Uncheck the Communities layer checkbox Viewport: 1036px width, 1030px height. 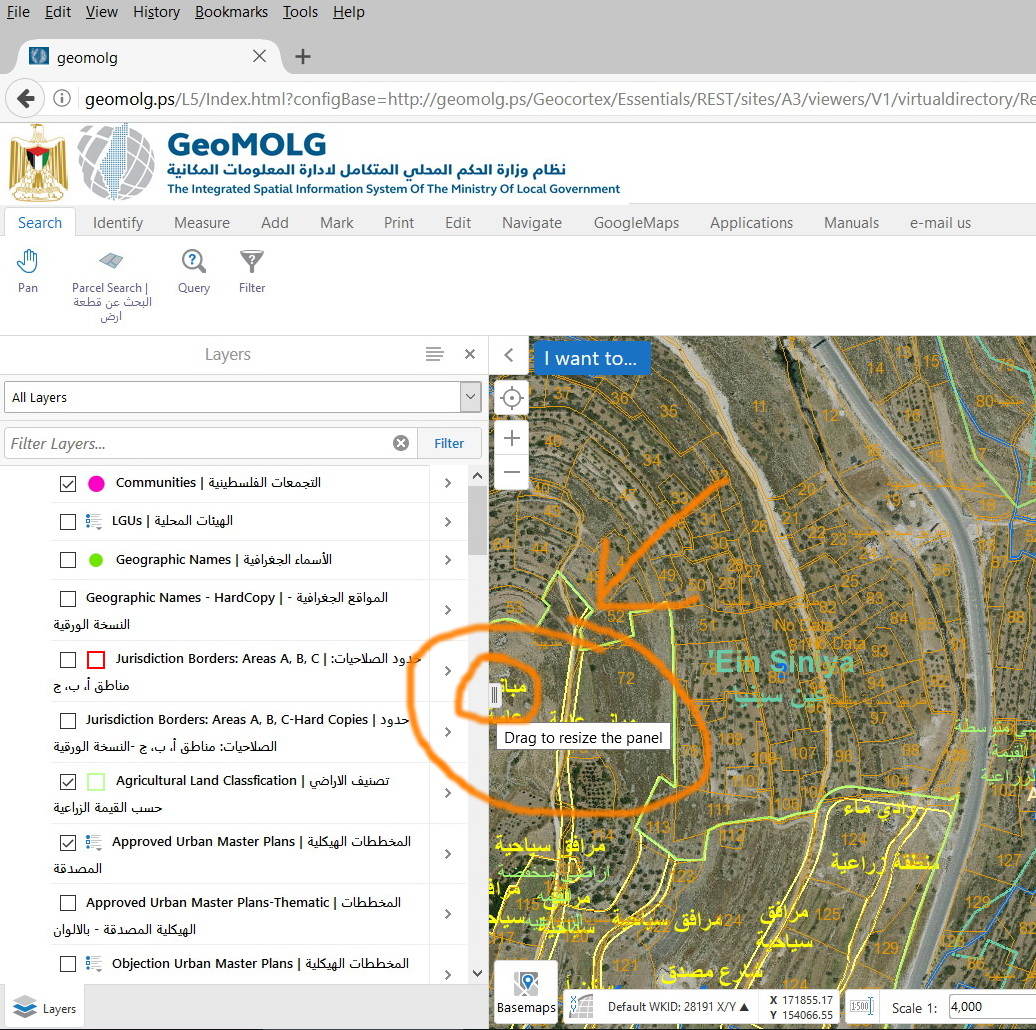pyautogui.click(x=68, y=484)
